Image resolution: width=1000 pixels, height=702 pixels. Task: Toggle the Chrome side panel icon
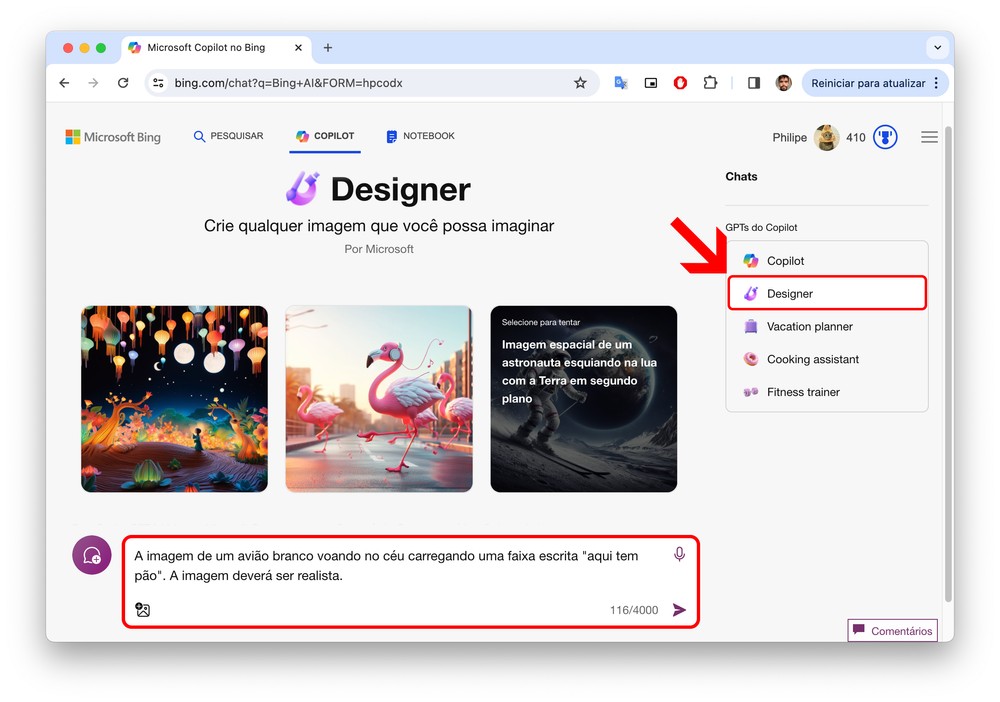tap(754, 83)
